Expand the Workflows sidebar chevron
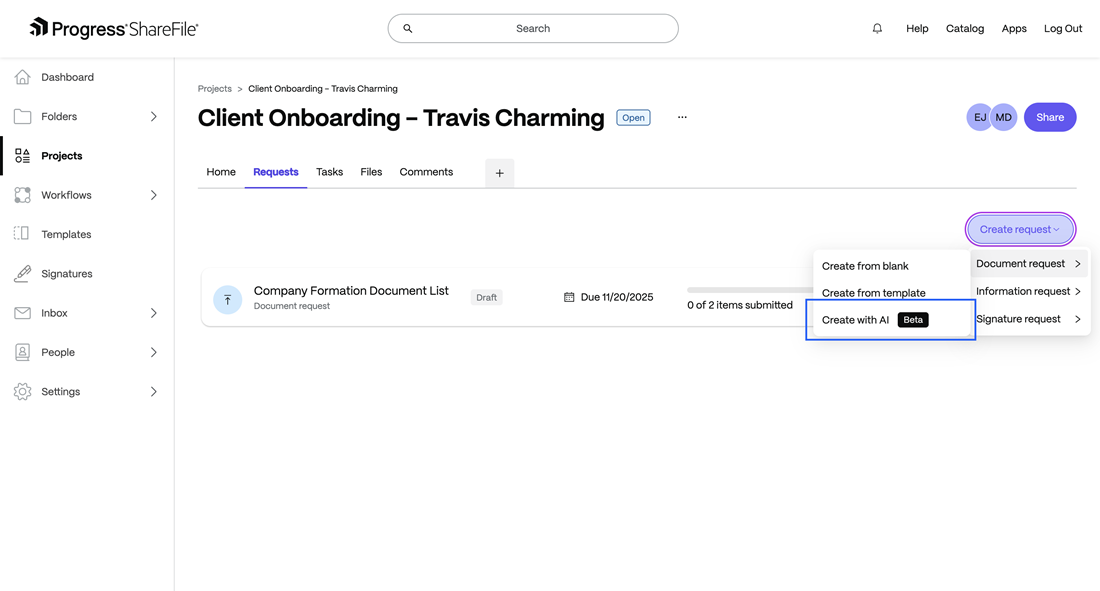 pyautogui.click(x=153, y=195)
